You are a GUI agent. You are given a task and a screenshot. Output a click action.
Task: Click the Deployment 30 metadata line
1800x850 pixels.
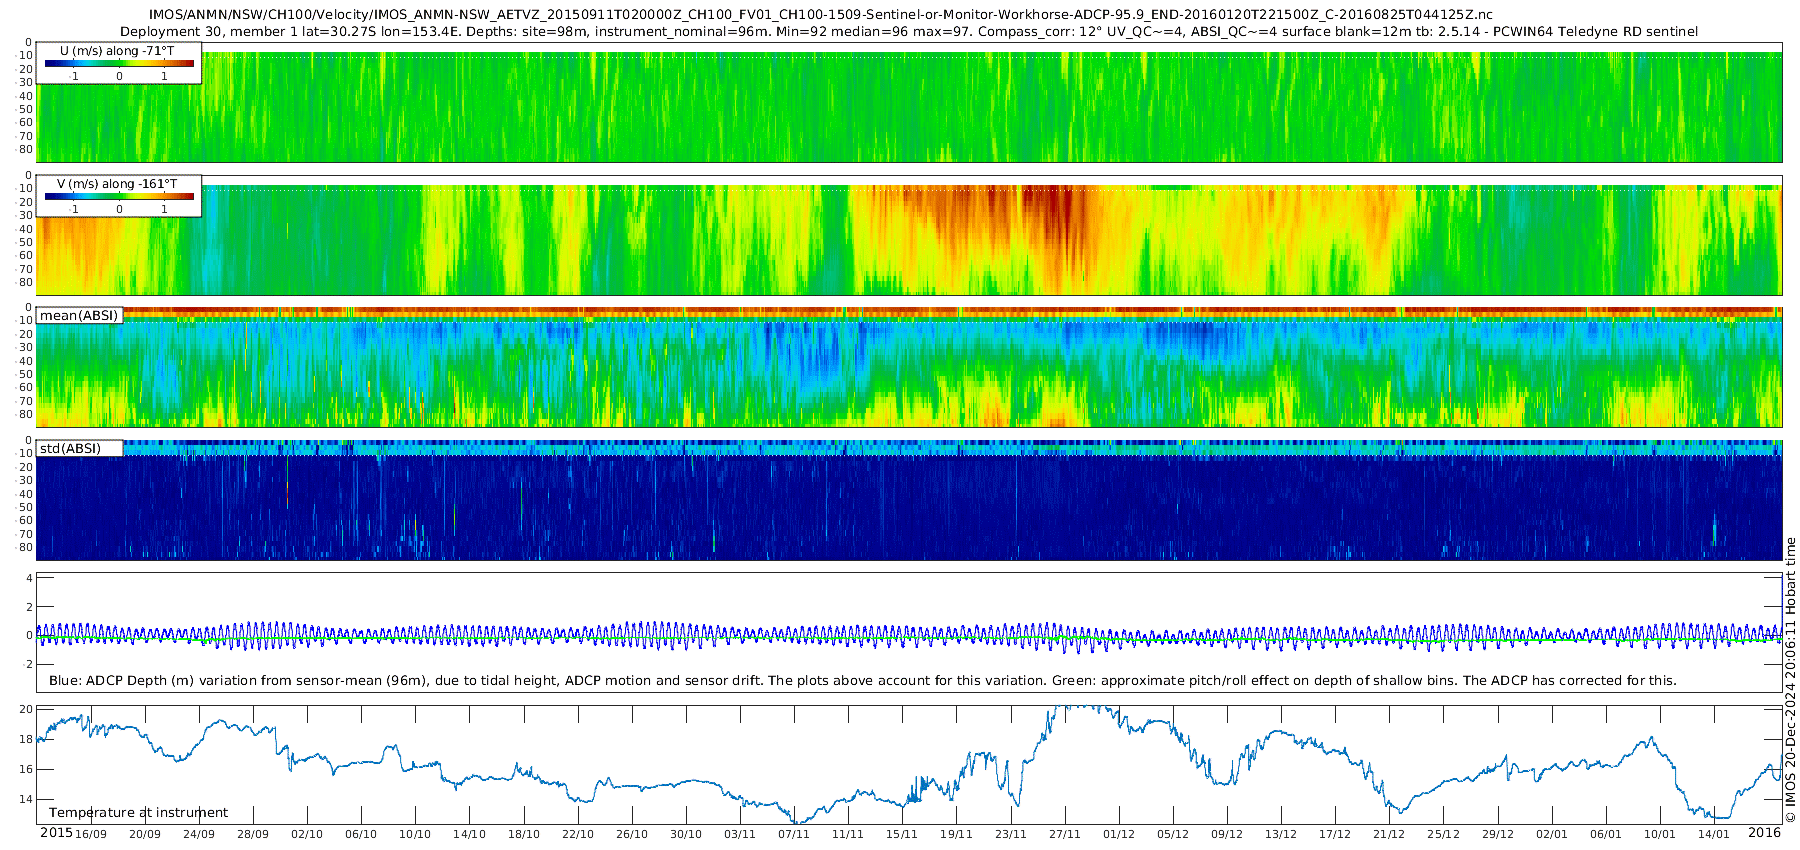click(908, 32)
